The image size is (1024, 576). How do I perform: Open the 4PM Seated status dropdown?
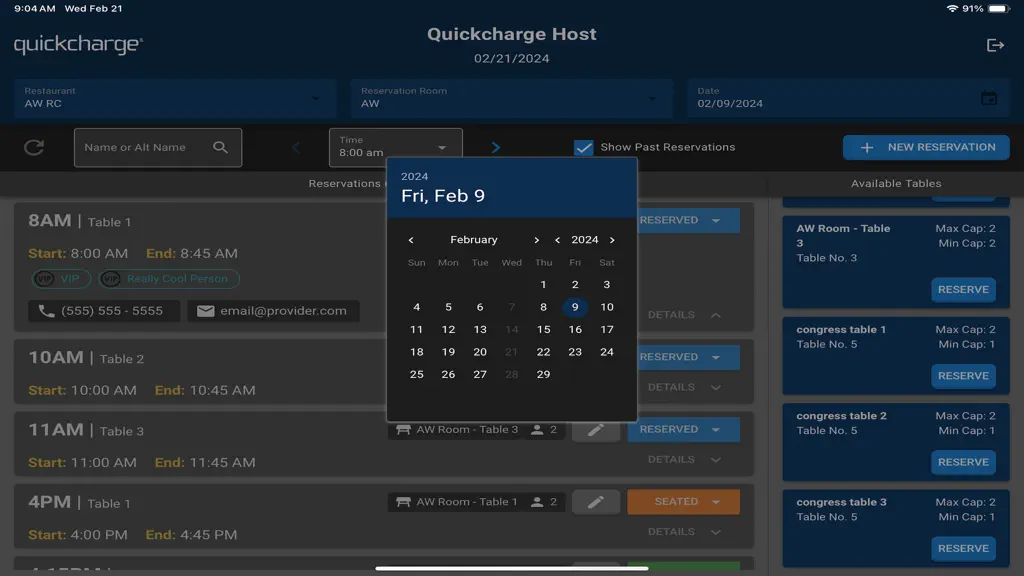click(x=684, y=502)
